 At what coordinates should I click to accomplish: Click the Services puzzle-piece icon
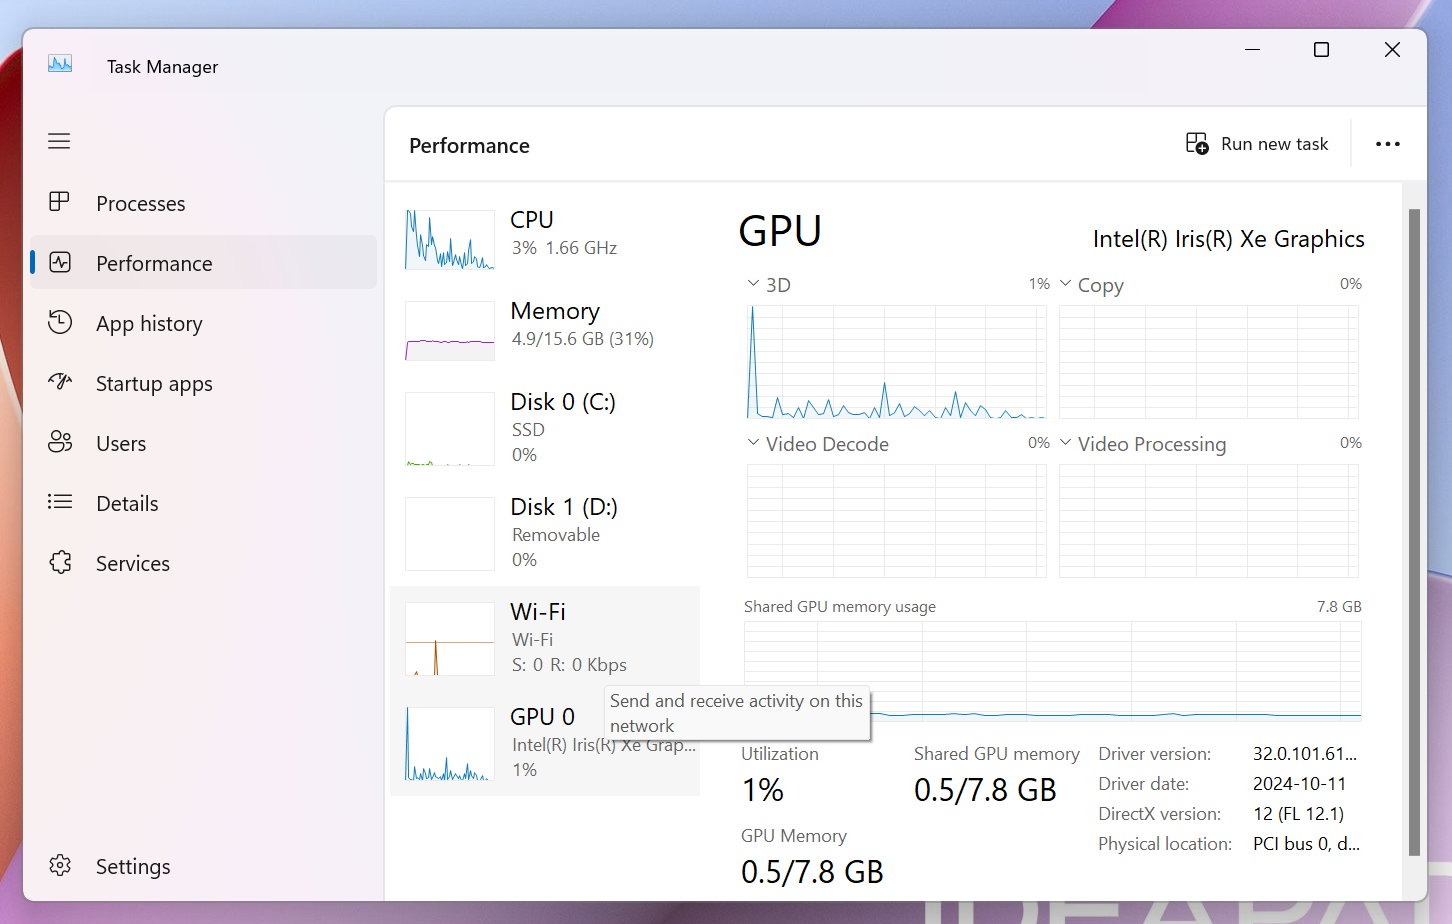60,562
